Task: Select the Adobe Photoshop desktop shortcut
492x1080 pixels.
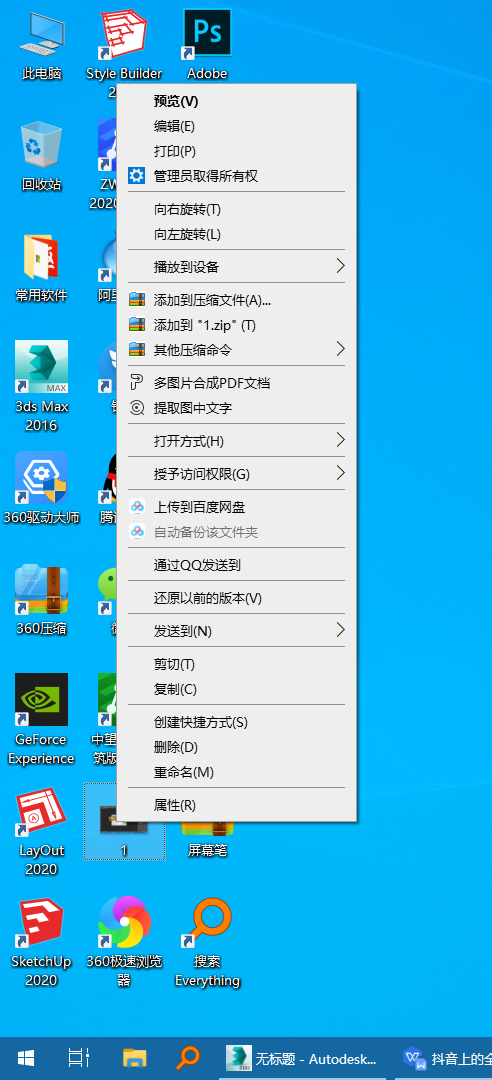Action: point(207,45)
